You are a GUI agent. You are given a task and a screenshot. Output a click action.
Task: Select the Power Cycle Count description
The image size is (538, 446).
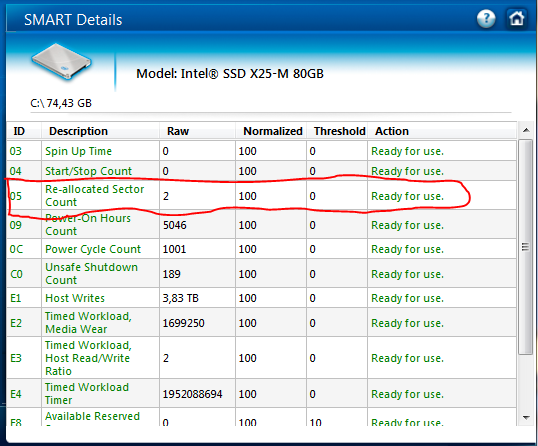(x=93, y=249)
